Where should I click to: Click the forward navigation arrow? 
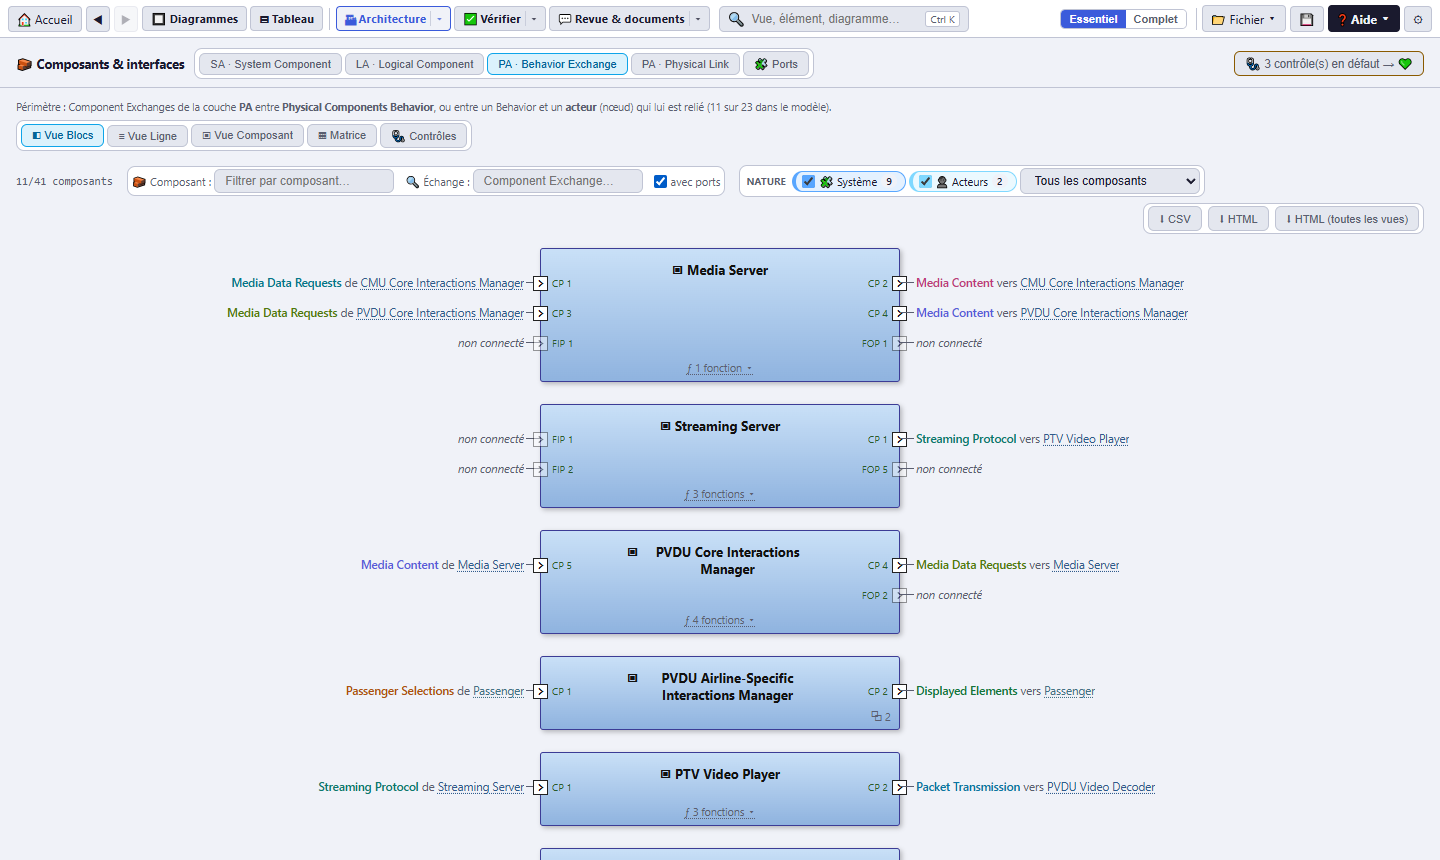click(x=126, y=19)
